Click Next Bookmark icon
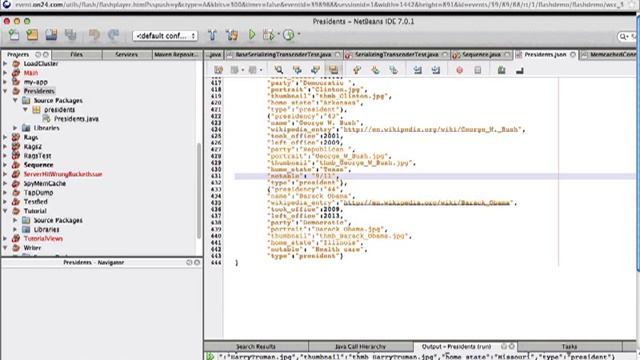 click(375, 70)
